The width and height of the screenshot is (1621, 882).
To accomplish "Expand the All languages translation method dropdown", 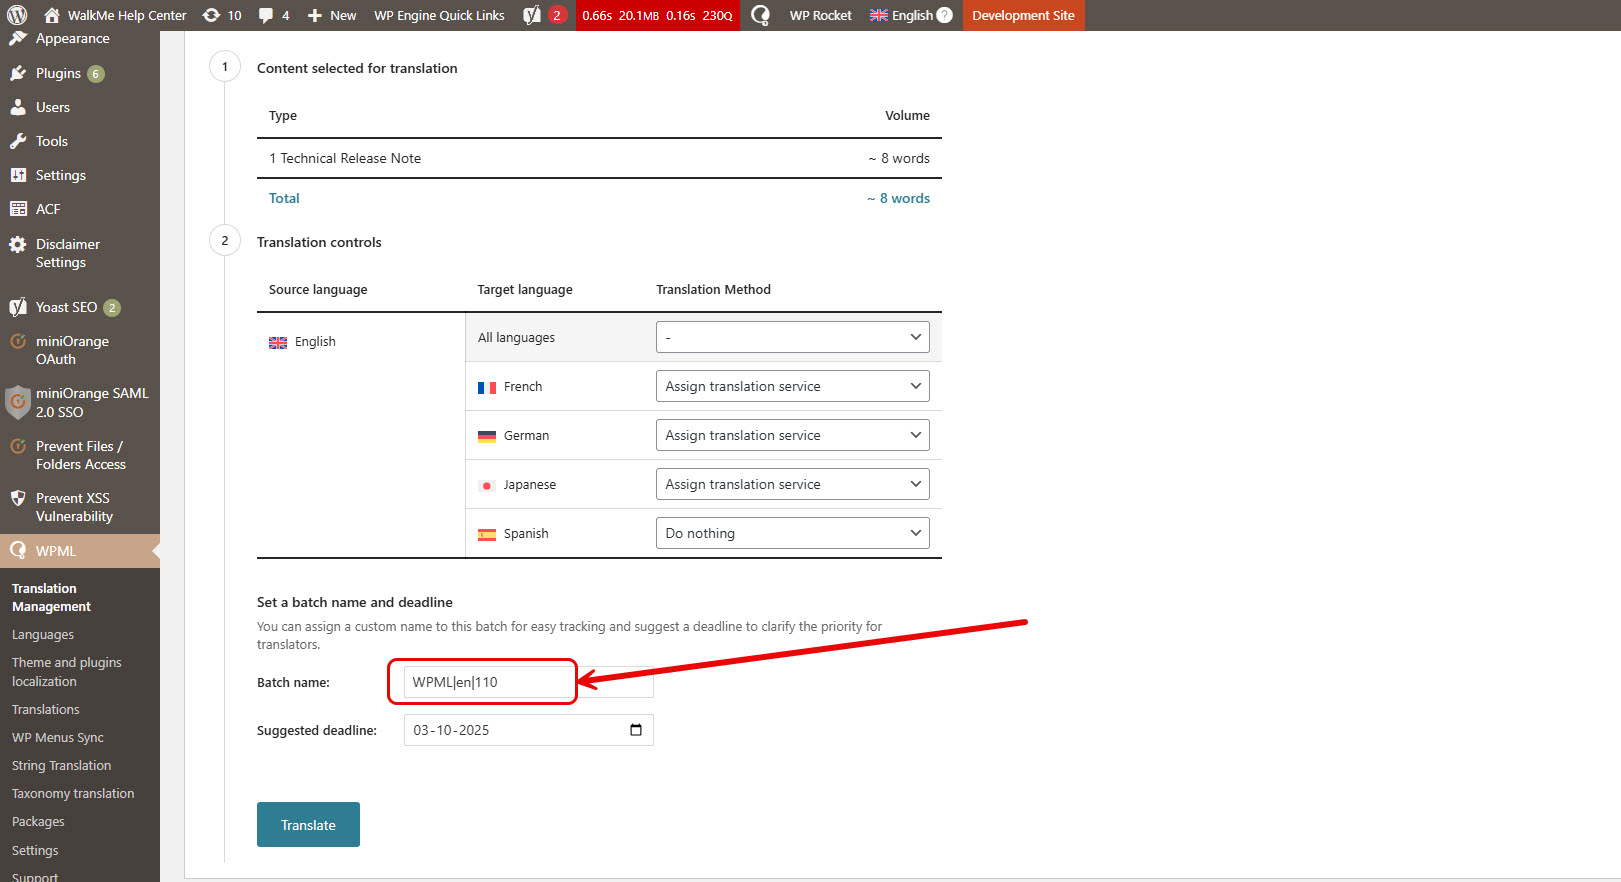I will 792,337.
